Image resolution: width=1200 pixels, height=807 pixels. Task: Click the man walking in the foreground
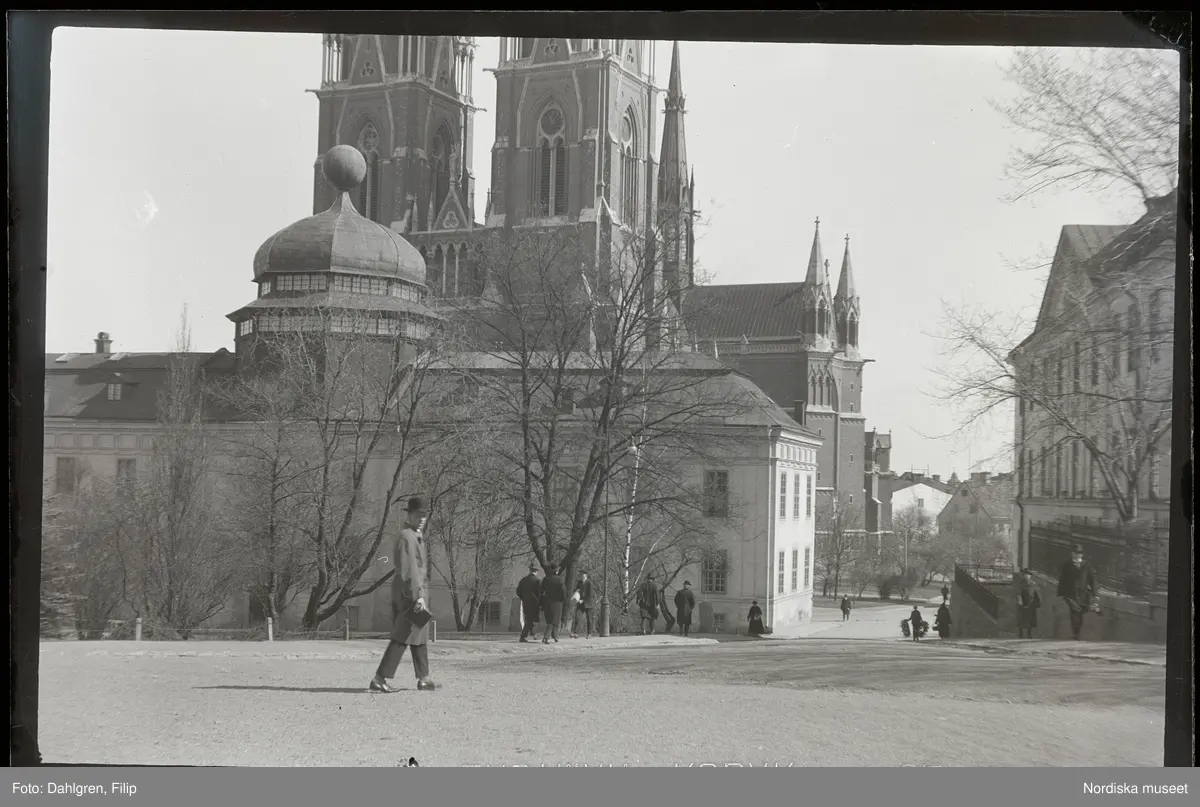click(408, 600)
